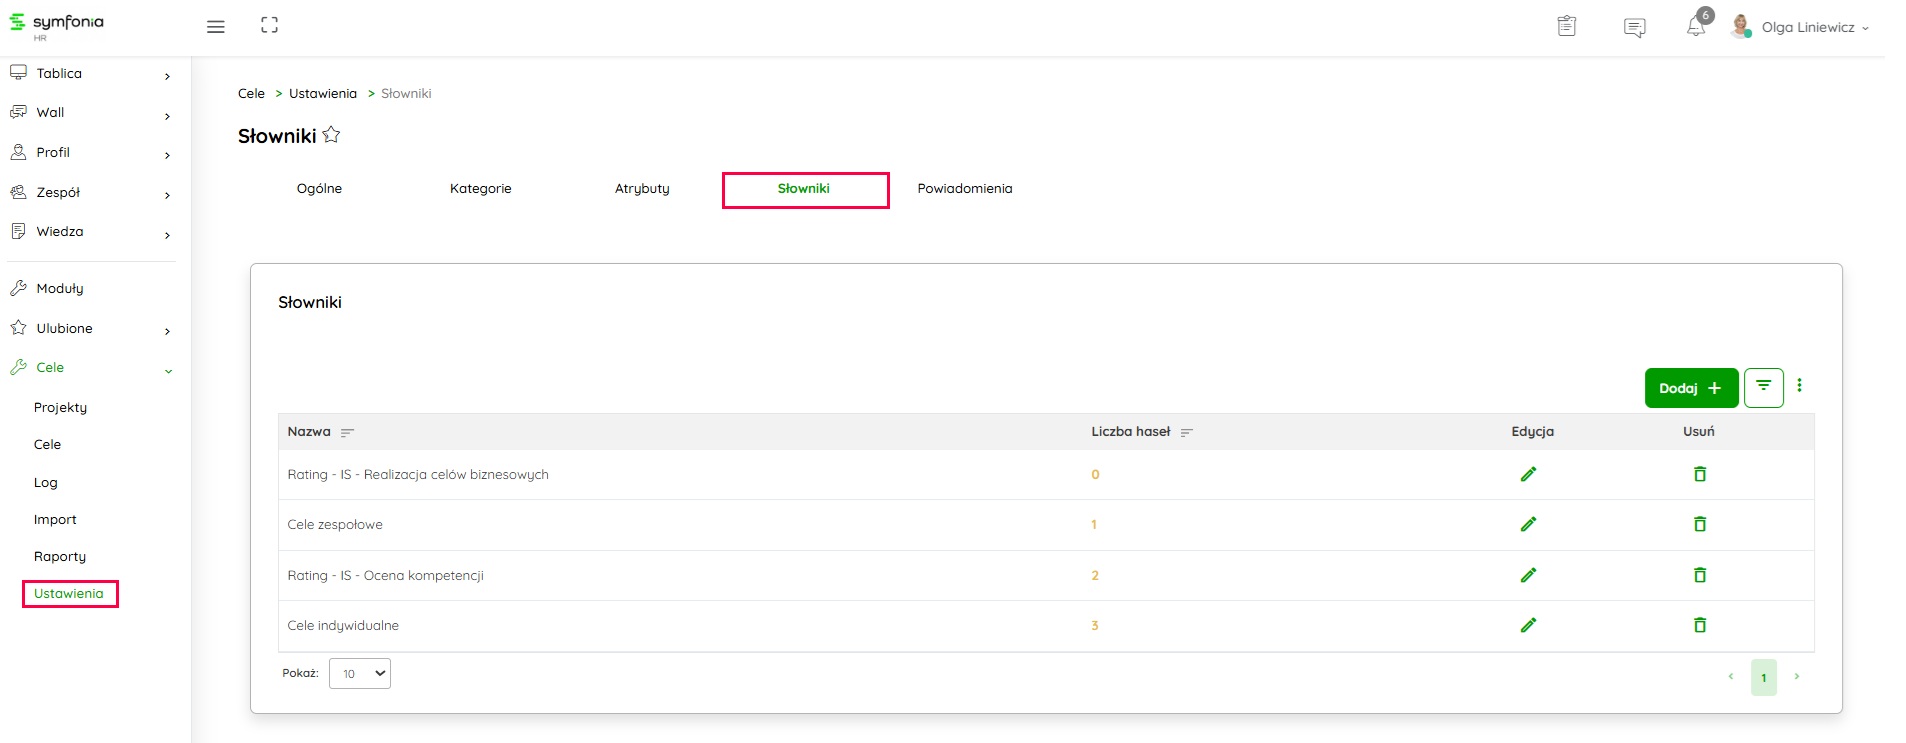Mark Słowniki page as favorite with star
Viewport: 1906px width, 743px height.
(331, 135)
